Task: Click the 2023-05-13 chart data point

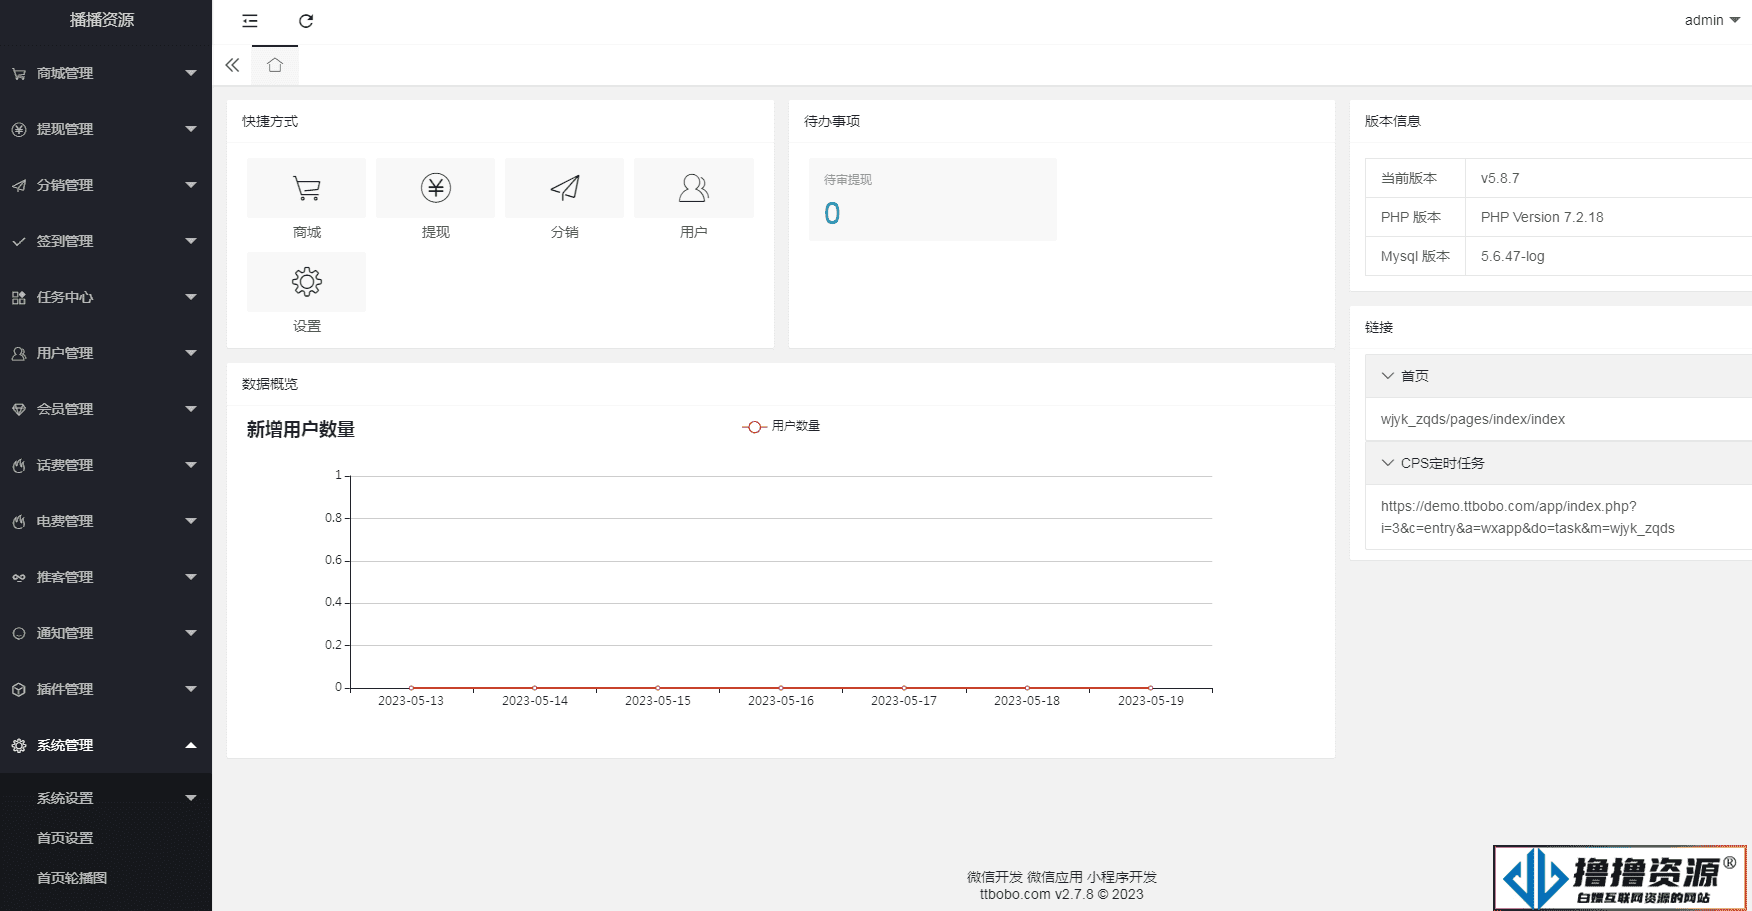Action: [x=411, y=688]
